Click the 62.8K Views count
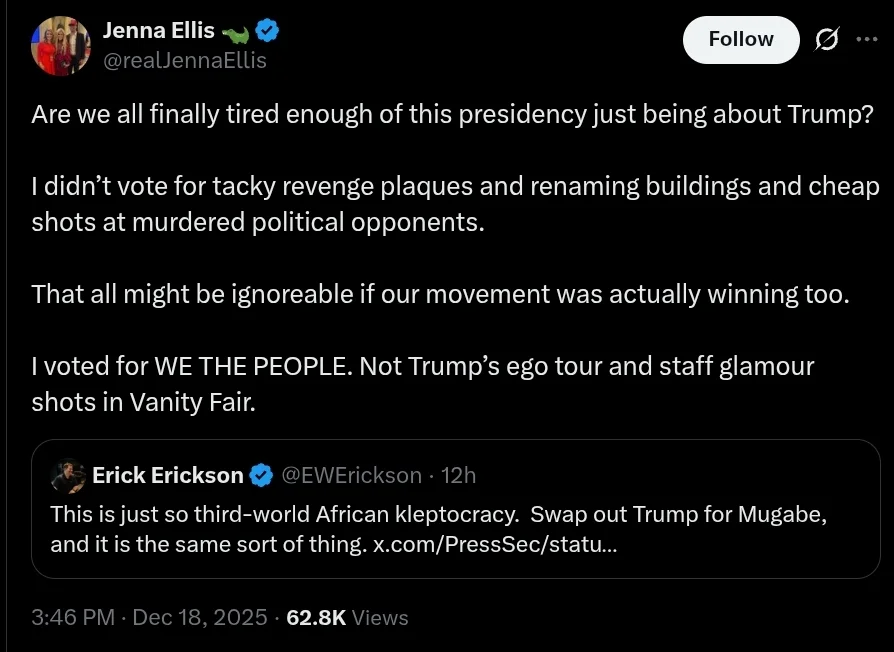The height and width of the screenshot is (652, 894). click(347, 617)
